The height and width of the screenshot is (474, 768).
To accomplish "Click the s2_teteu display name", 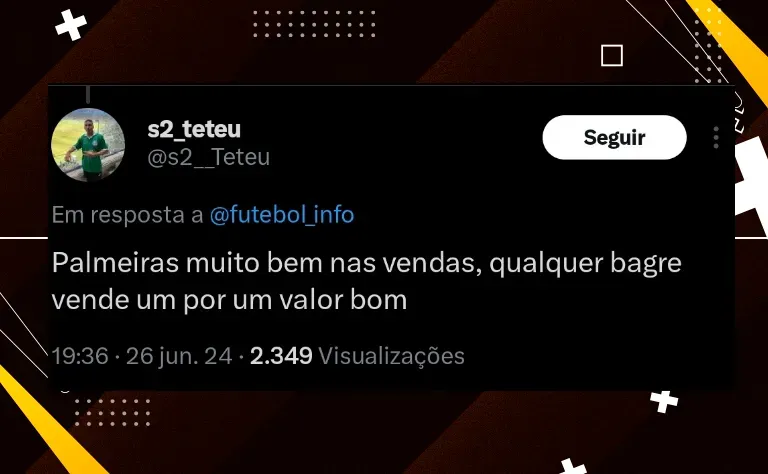I will (194, 129).
